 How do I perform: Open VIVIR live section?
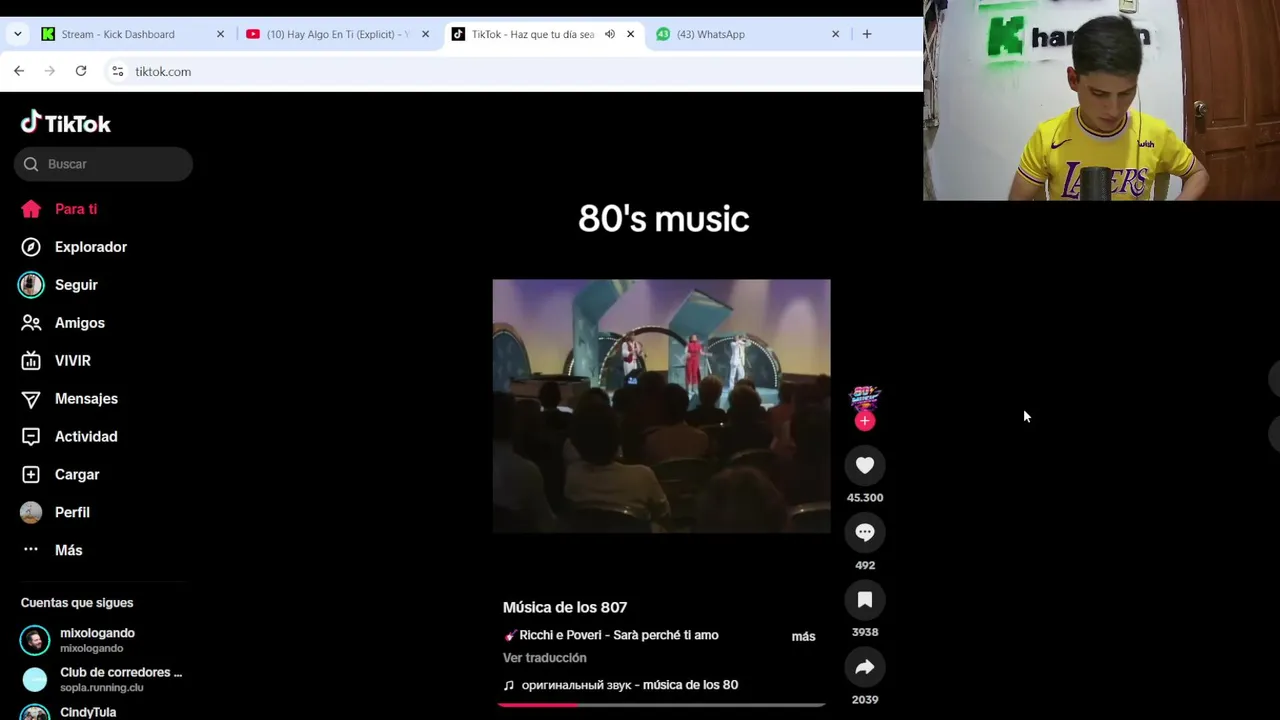tap(56, 361)
